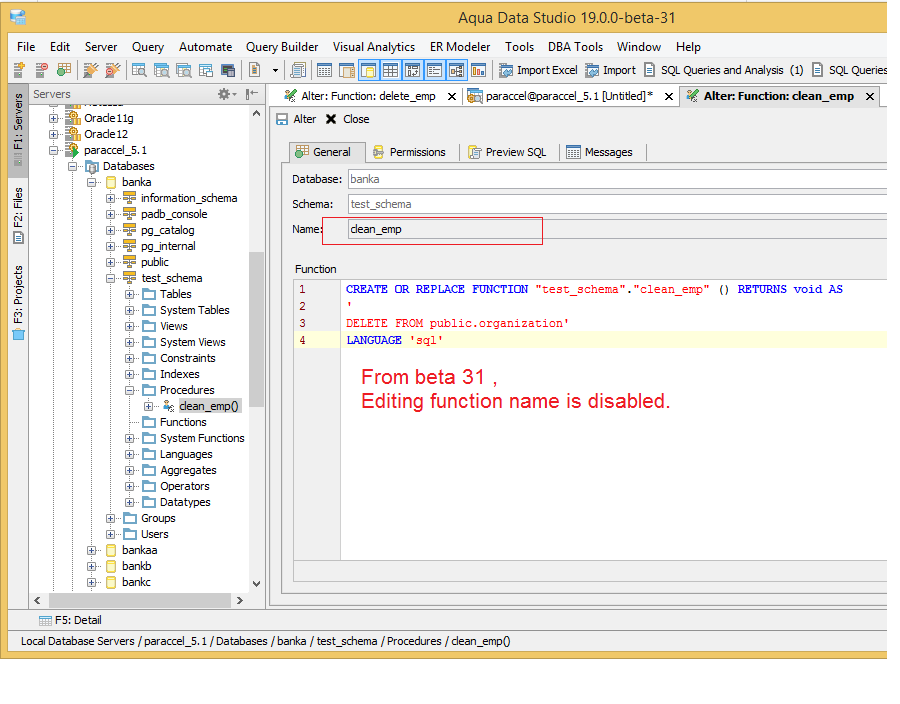
Task: Open the Visual Analytics menu
Action: [x=374, y=47]
